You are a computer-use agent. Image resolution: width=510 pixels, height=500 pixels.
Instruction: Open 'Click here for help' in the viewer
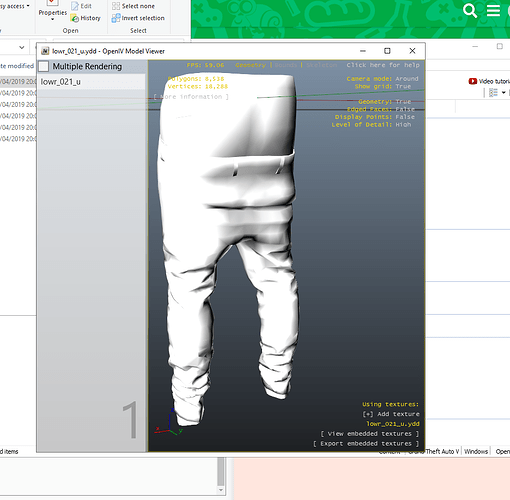383,65
